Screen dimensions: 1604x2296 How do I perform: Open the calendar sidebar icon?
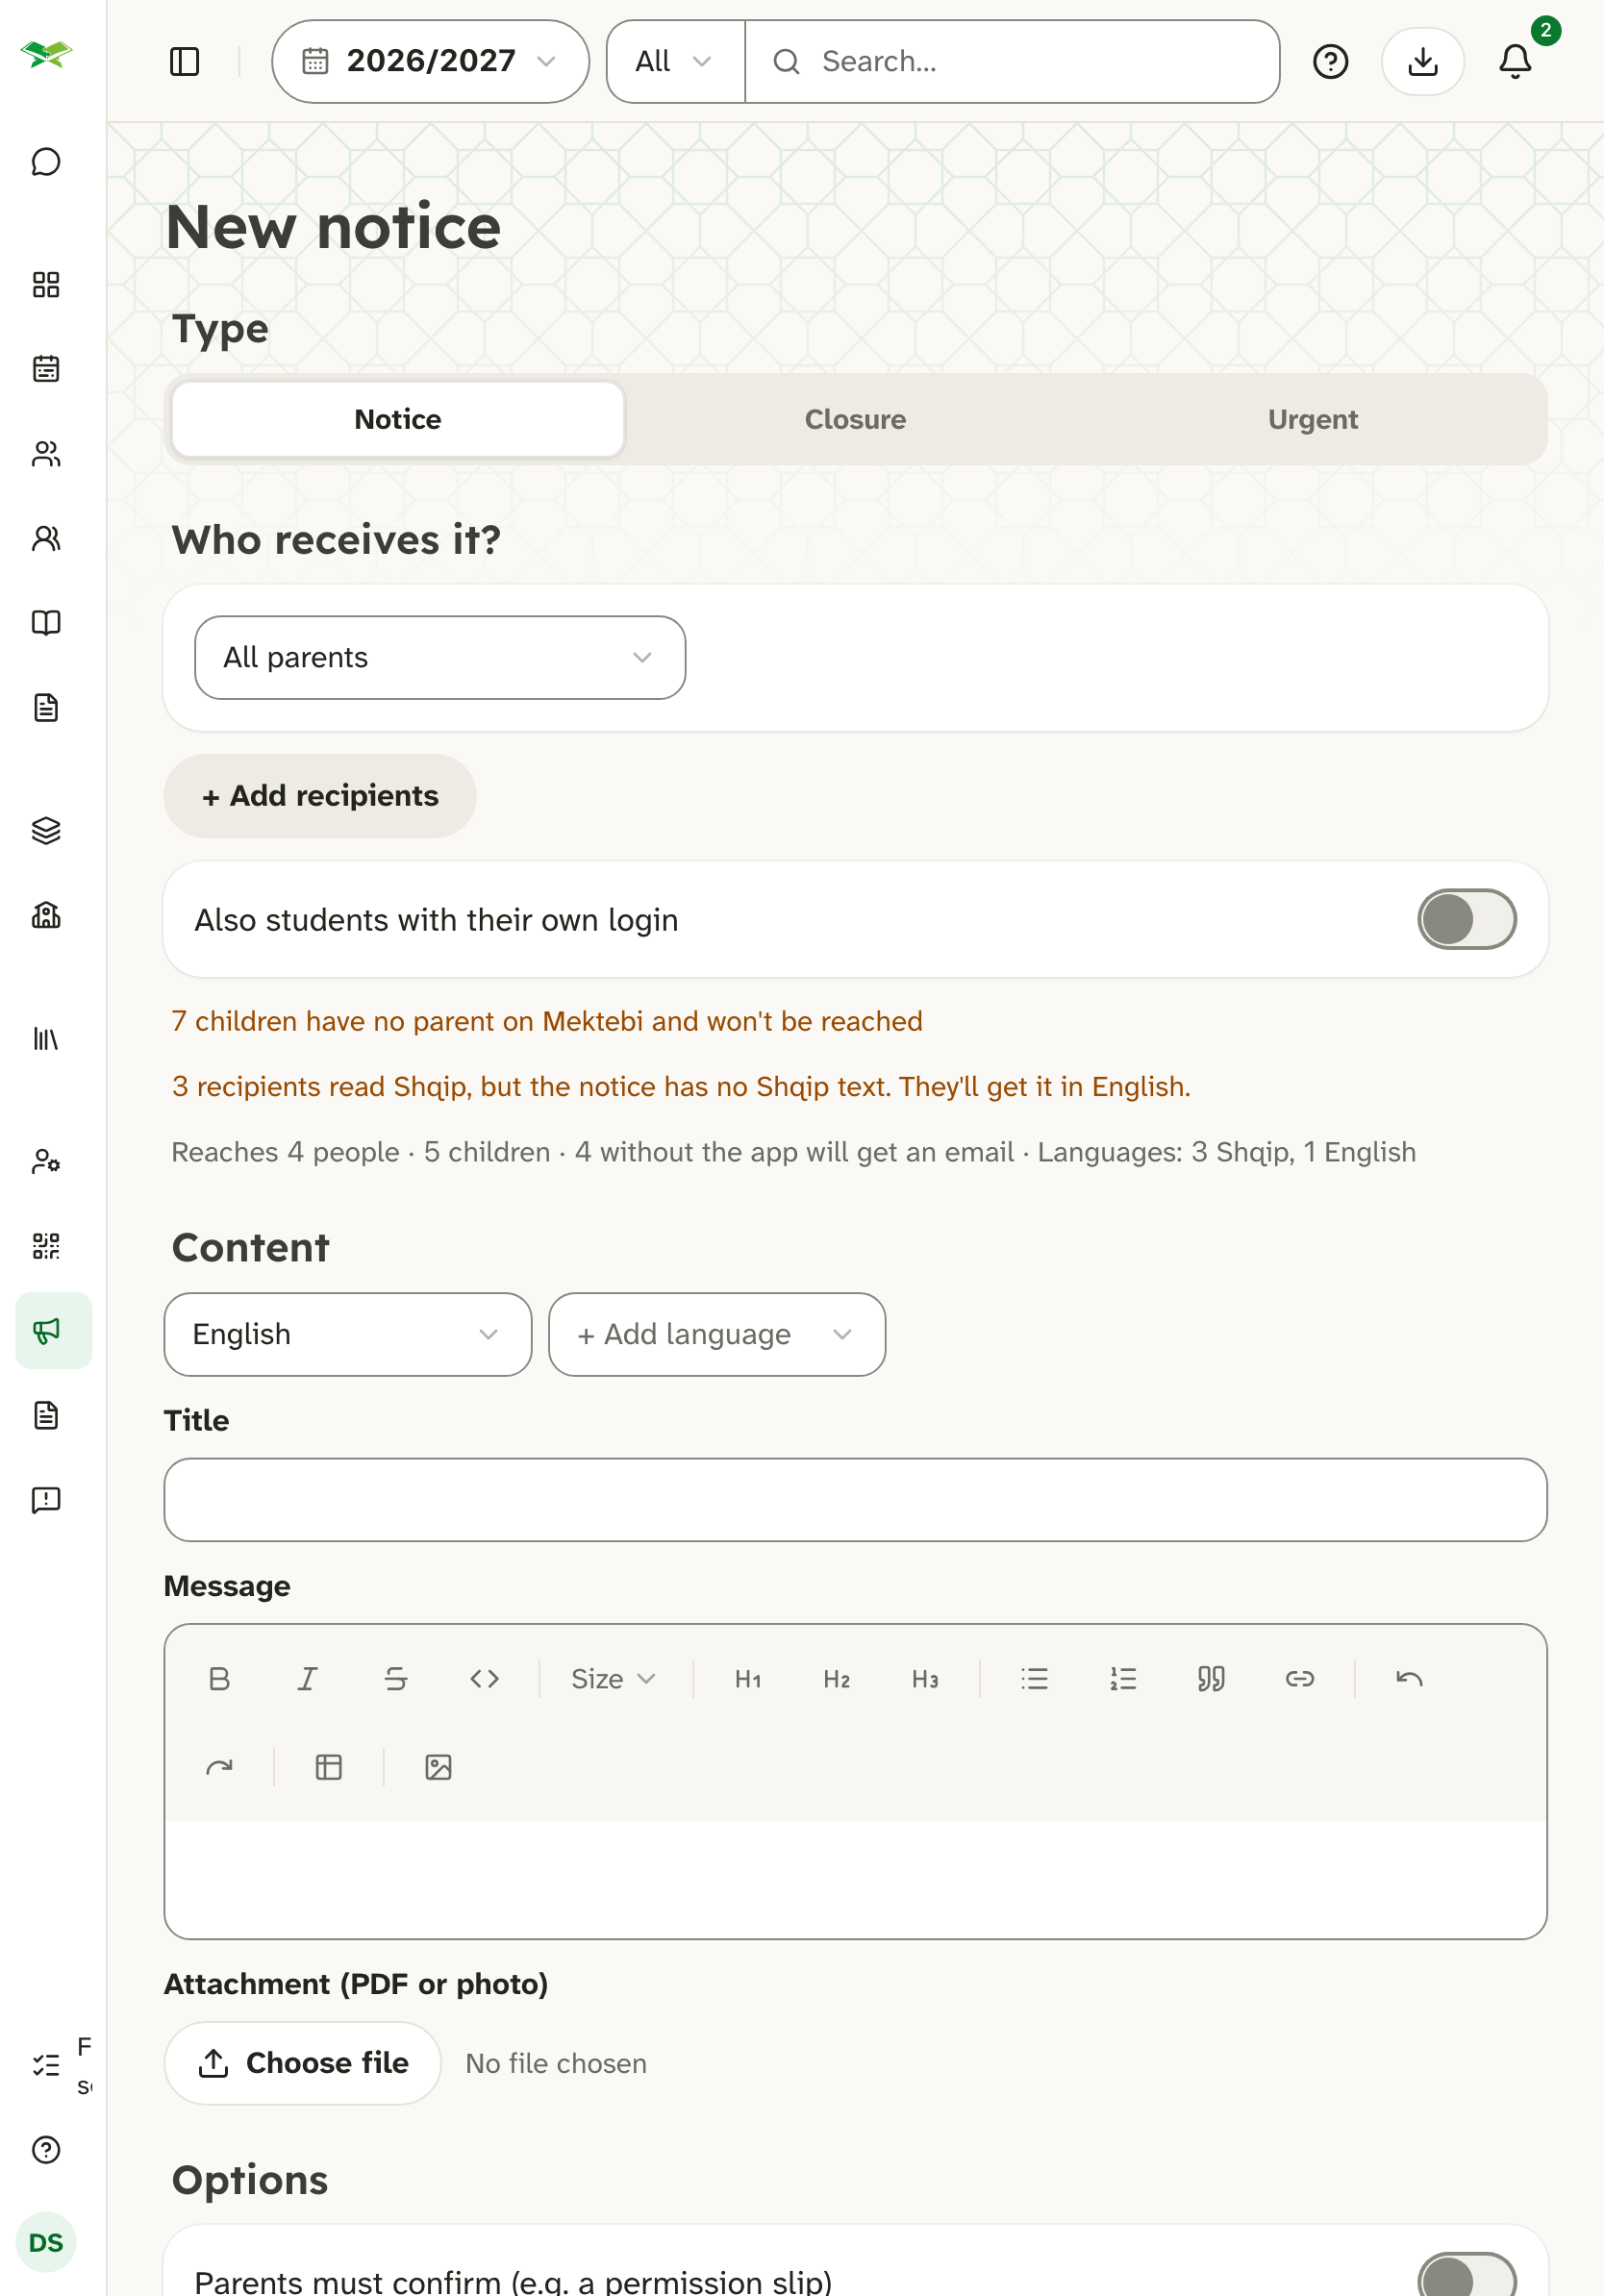46,369
